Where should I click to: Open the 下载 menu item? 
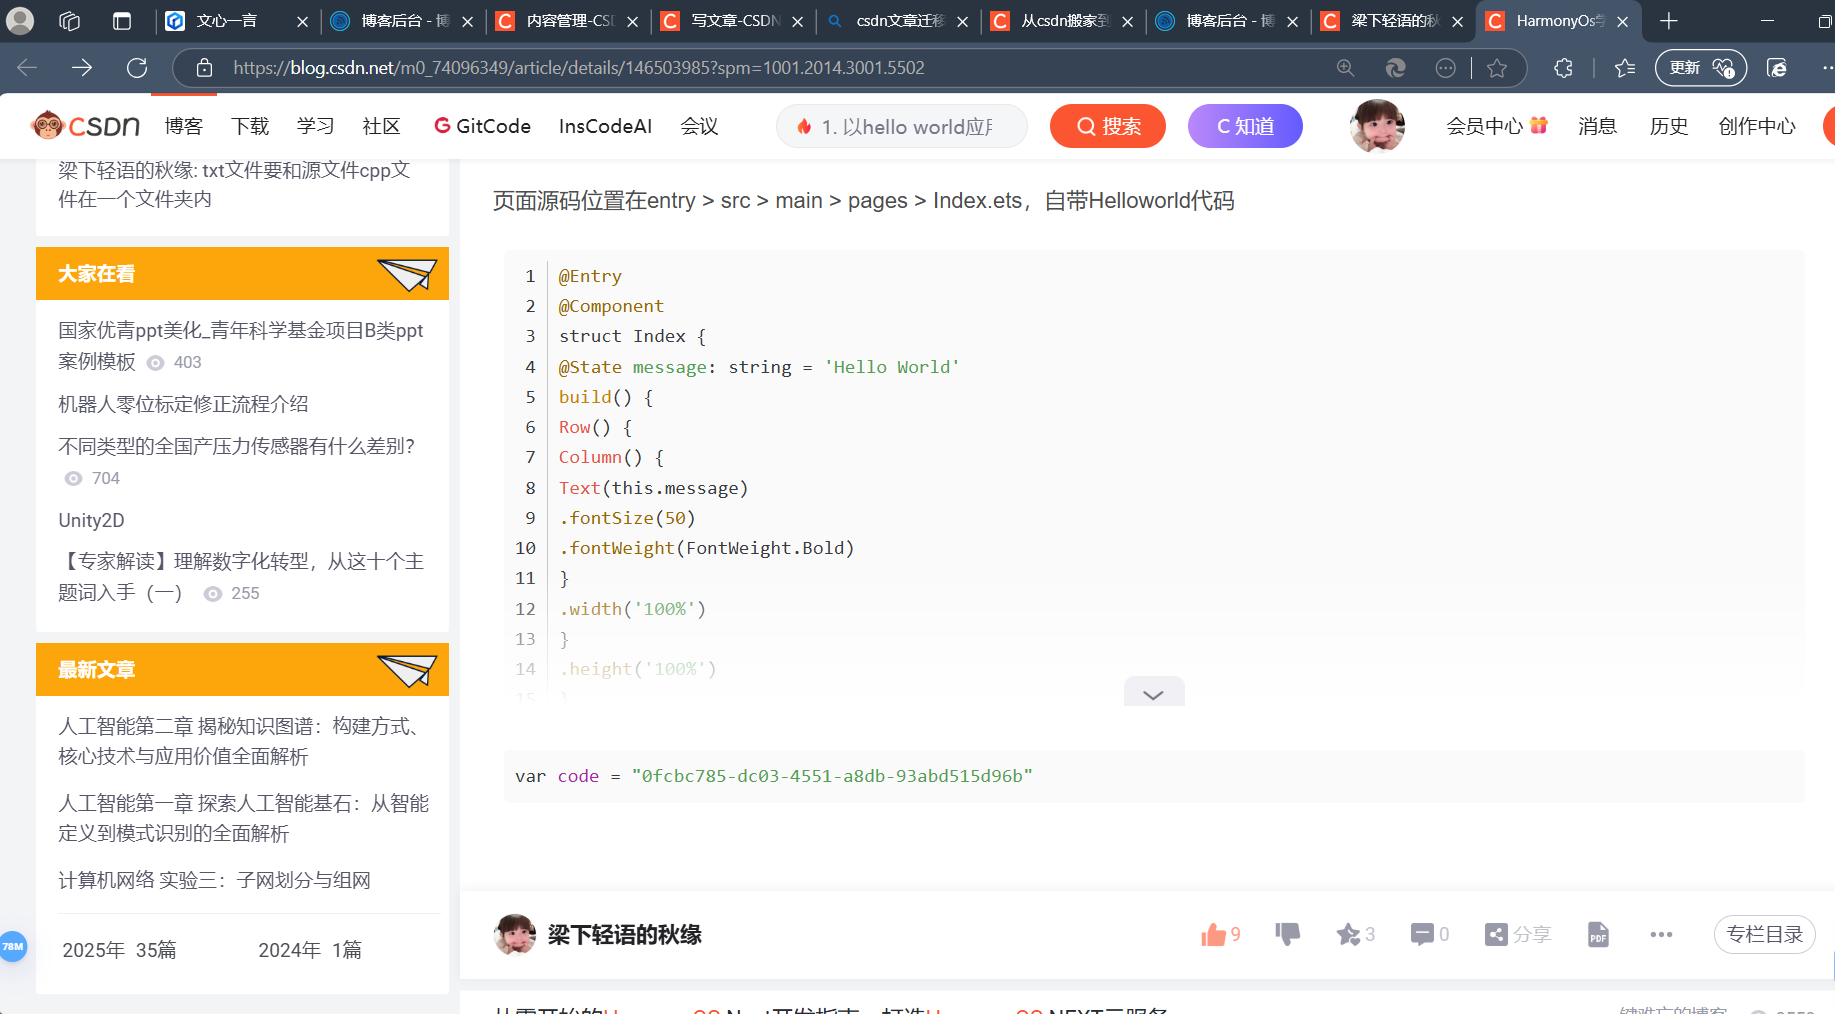tap(250, 126)
